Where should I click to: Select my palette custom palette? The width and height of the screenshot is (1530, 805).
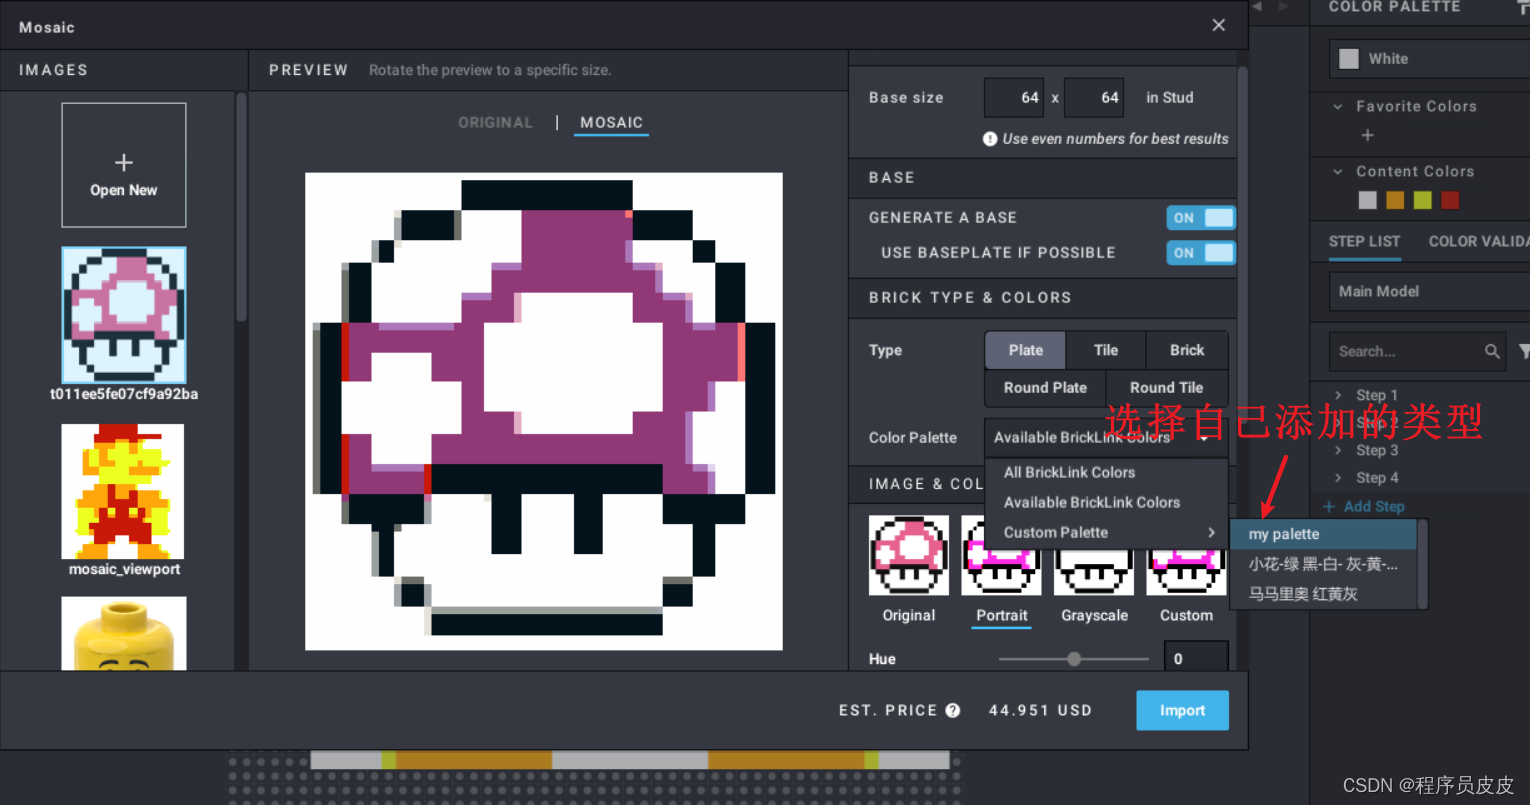click(1324, 534)
